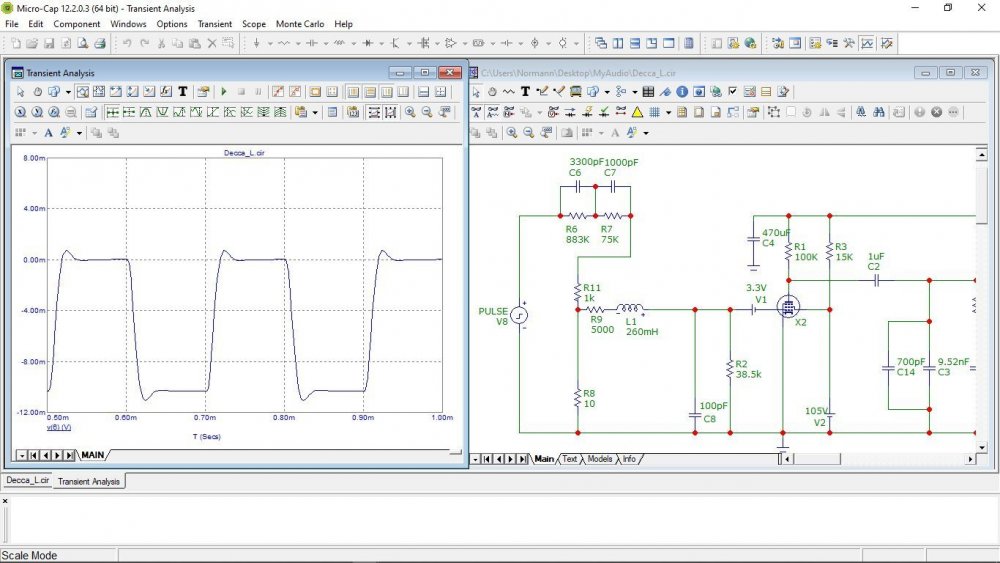
Task: Open the Monte Carlo menu
Action: coord(300,24)
